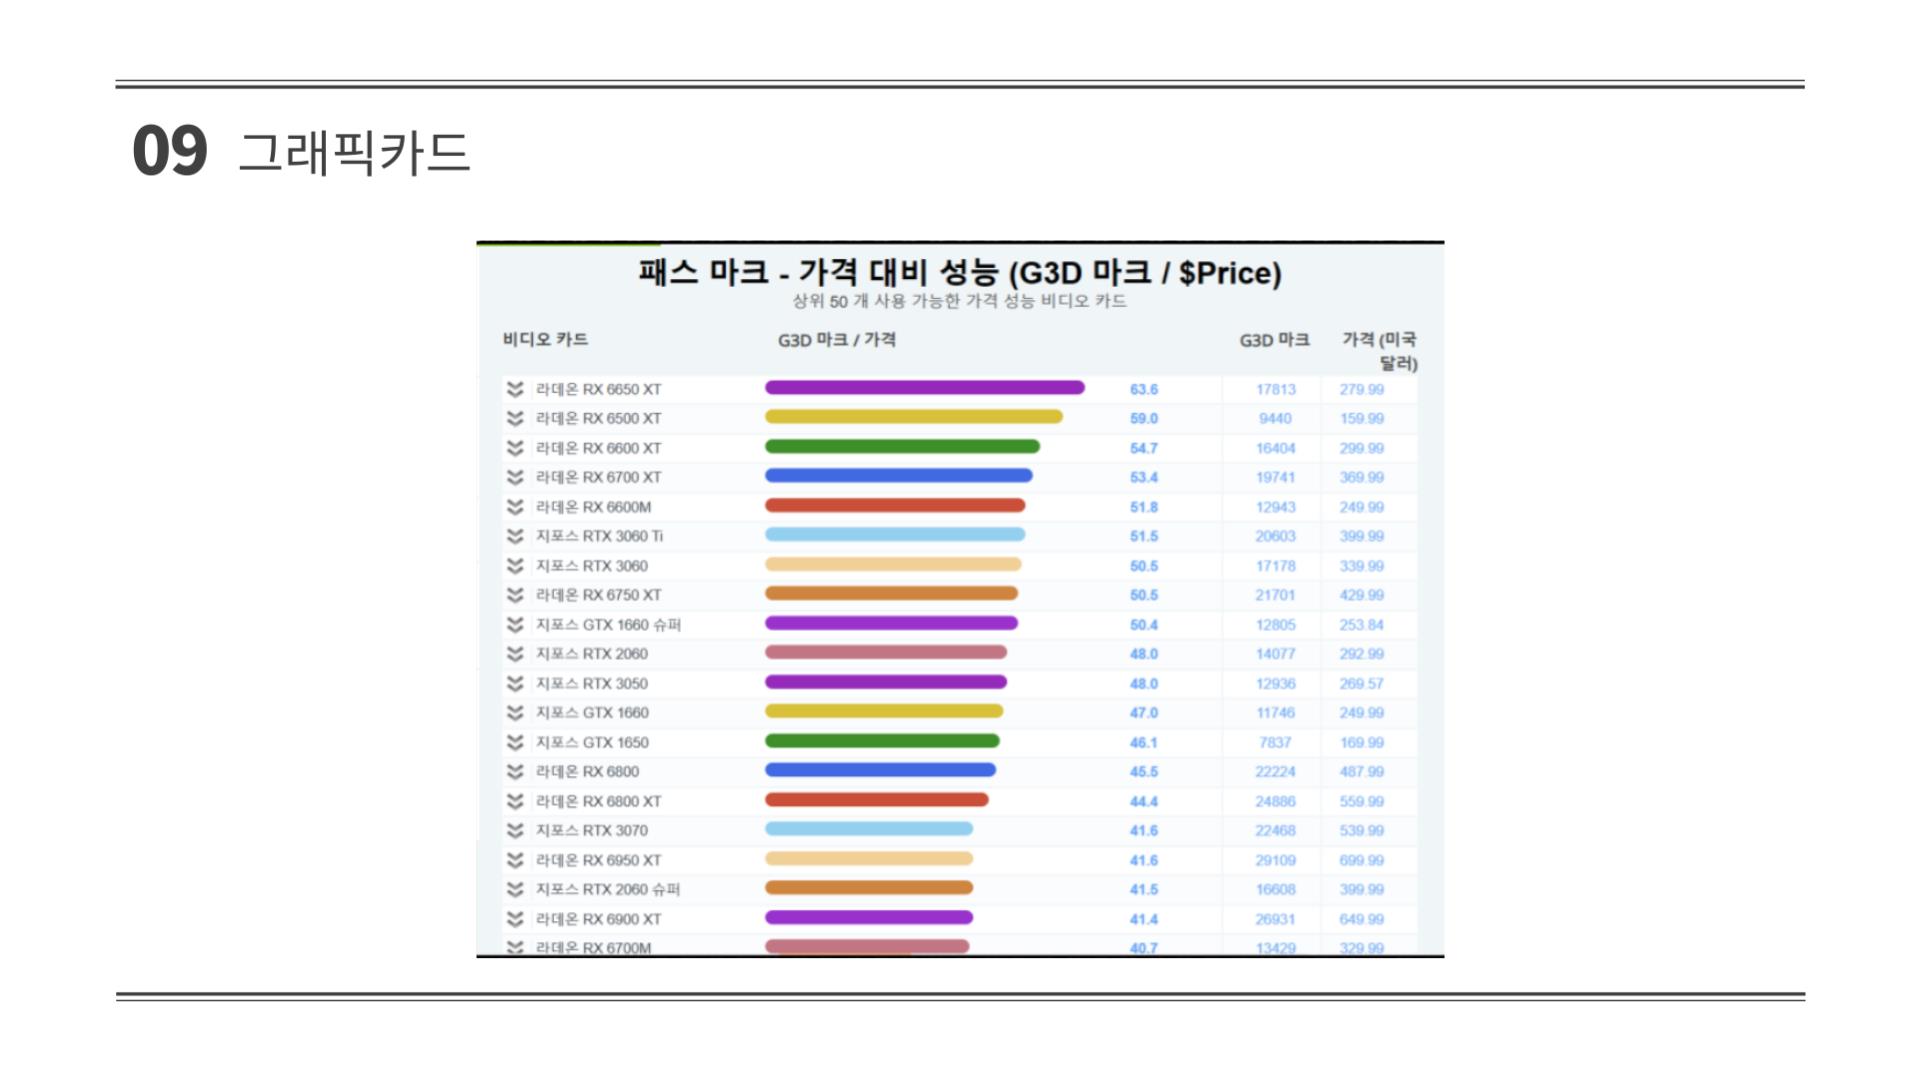Open the 지포스 GTX 1660 슈퍼 card link
The image size is (1920, 1080).
[x=608, y=625]
